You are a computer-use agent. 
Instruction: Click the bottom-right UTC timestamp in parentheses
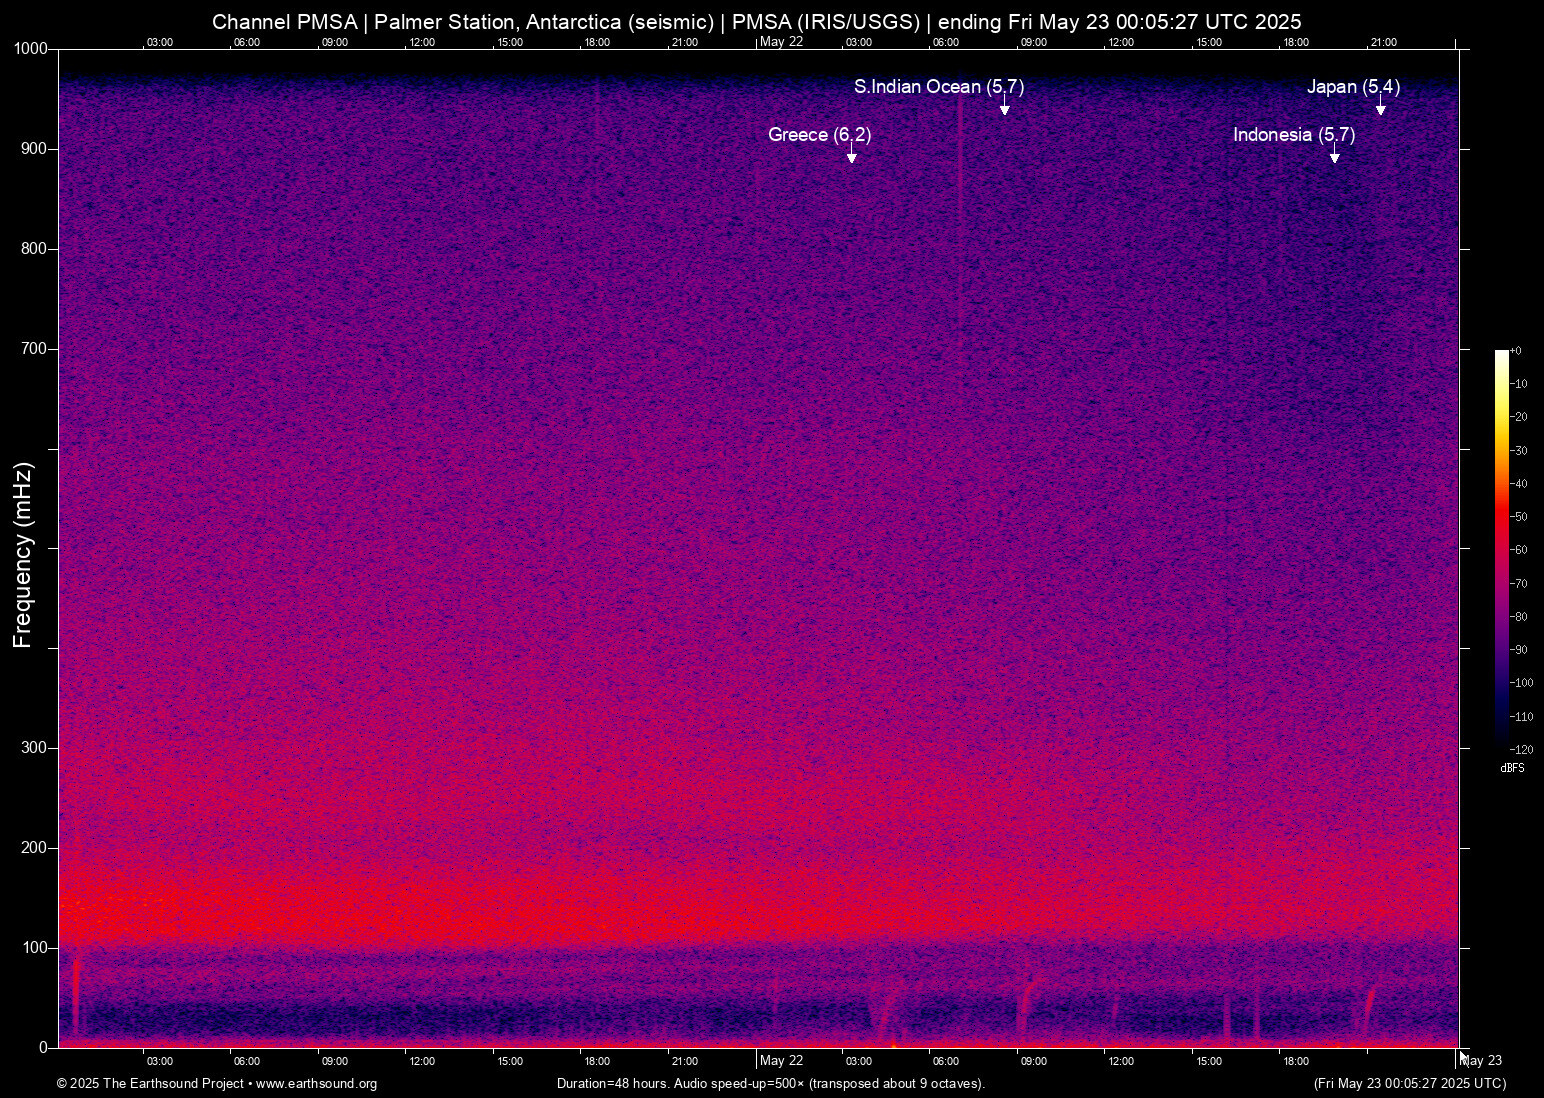[1409, 1084]
